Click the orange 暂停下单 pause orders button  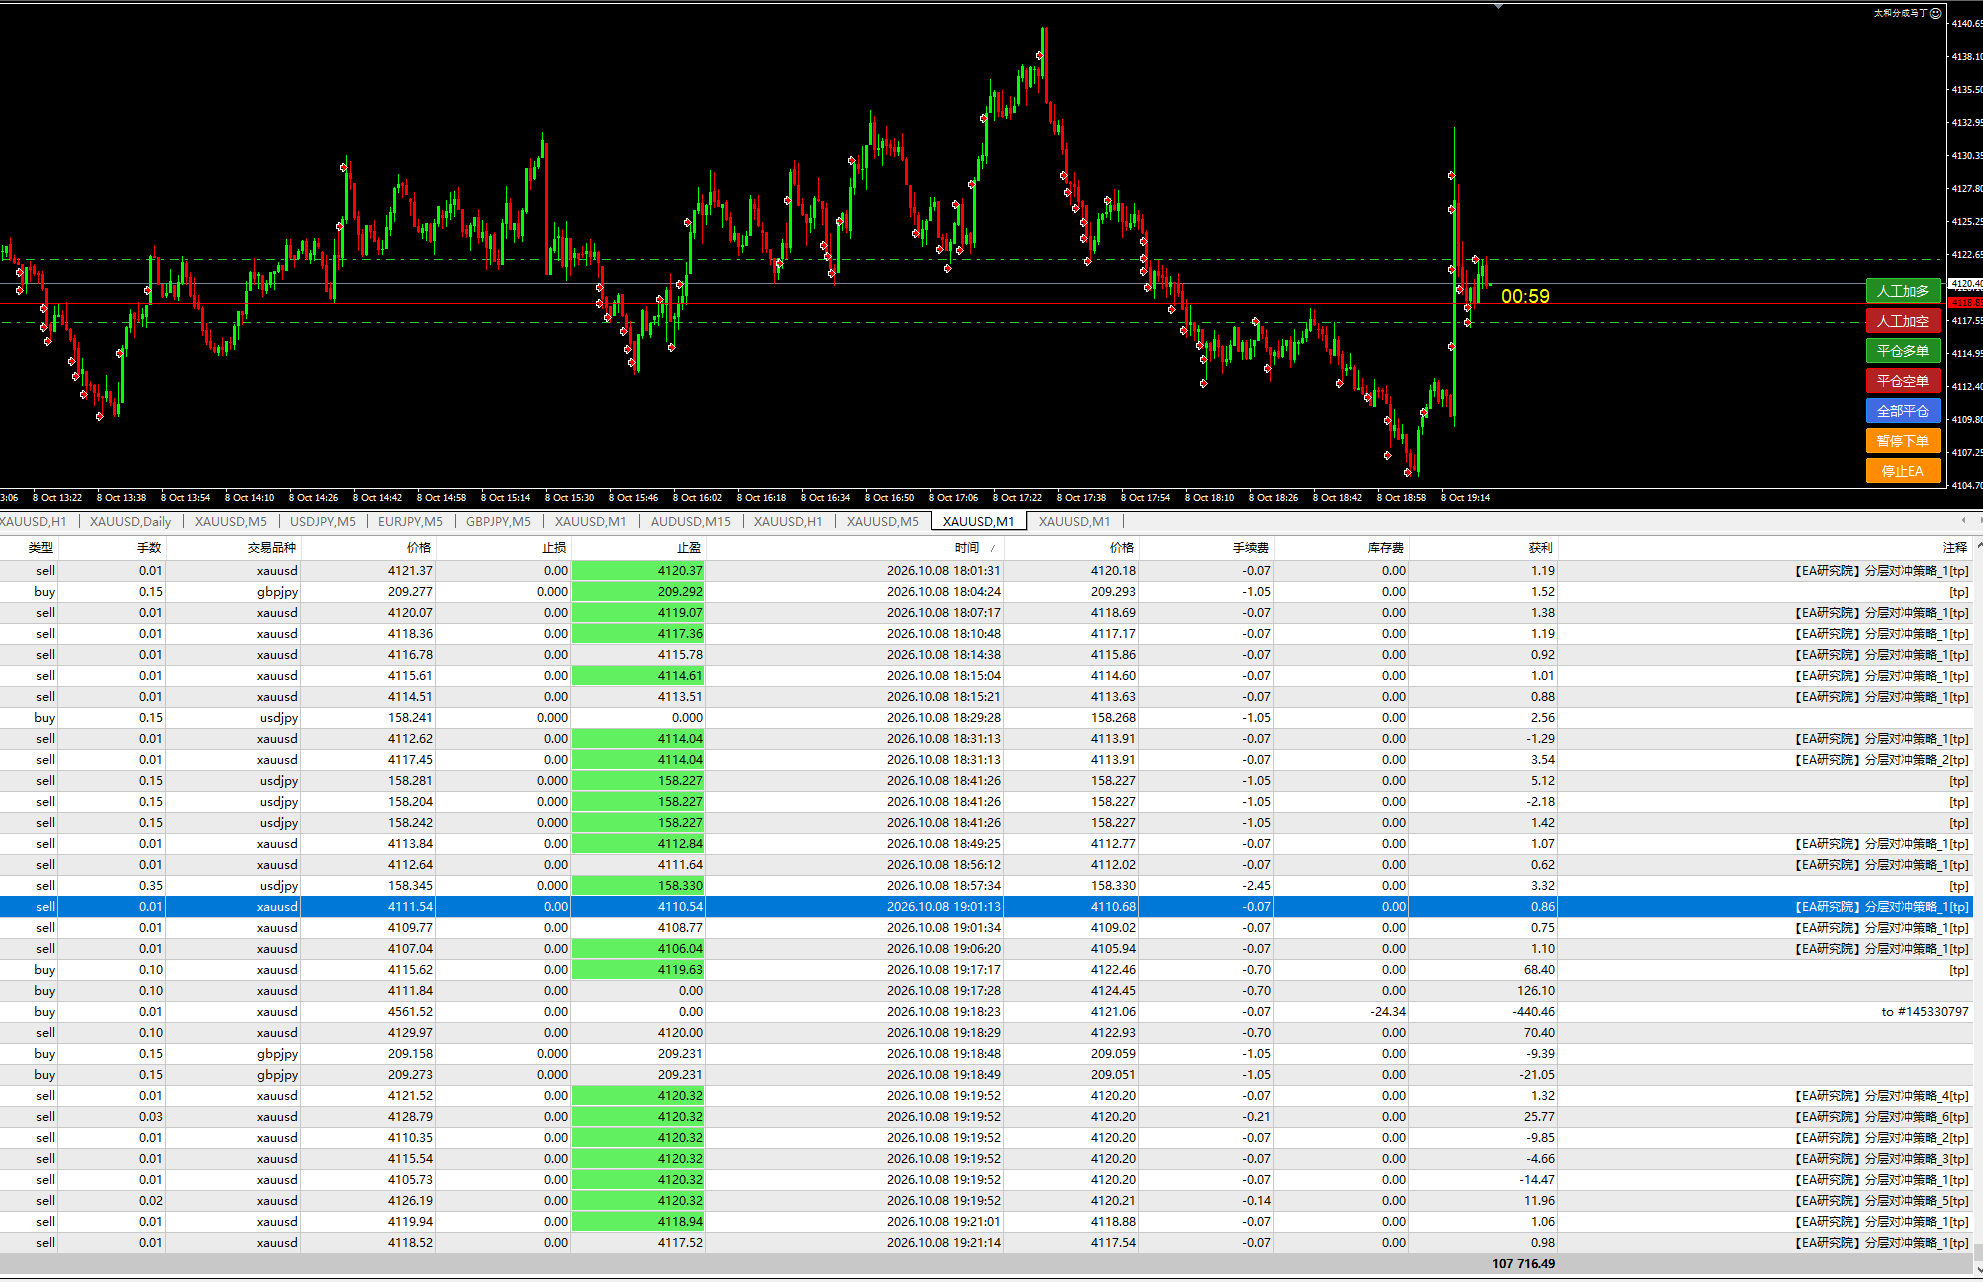pyautogui.click(x=1903, y=441)
